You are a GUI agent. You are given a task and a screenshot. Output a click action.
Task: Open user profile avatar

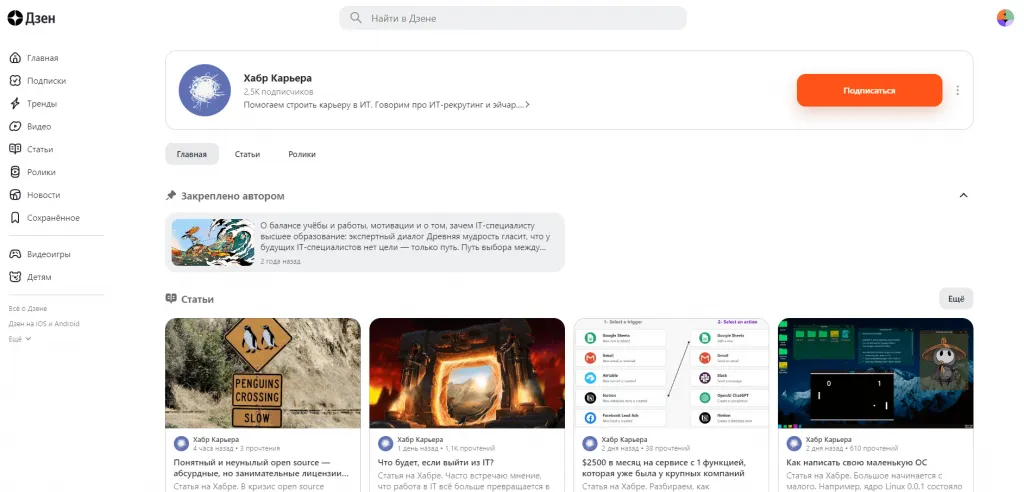(1005, 18)
